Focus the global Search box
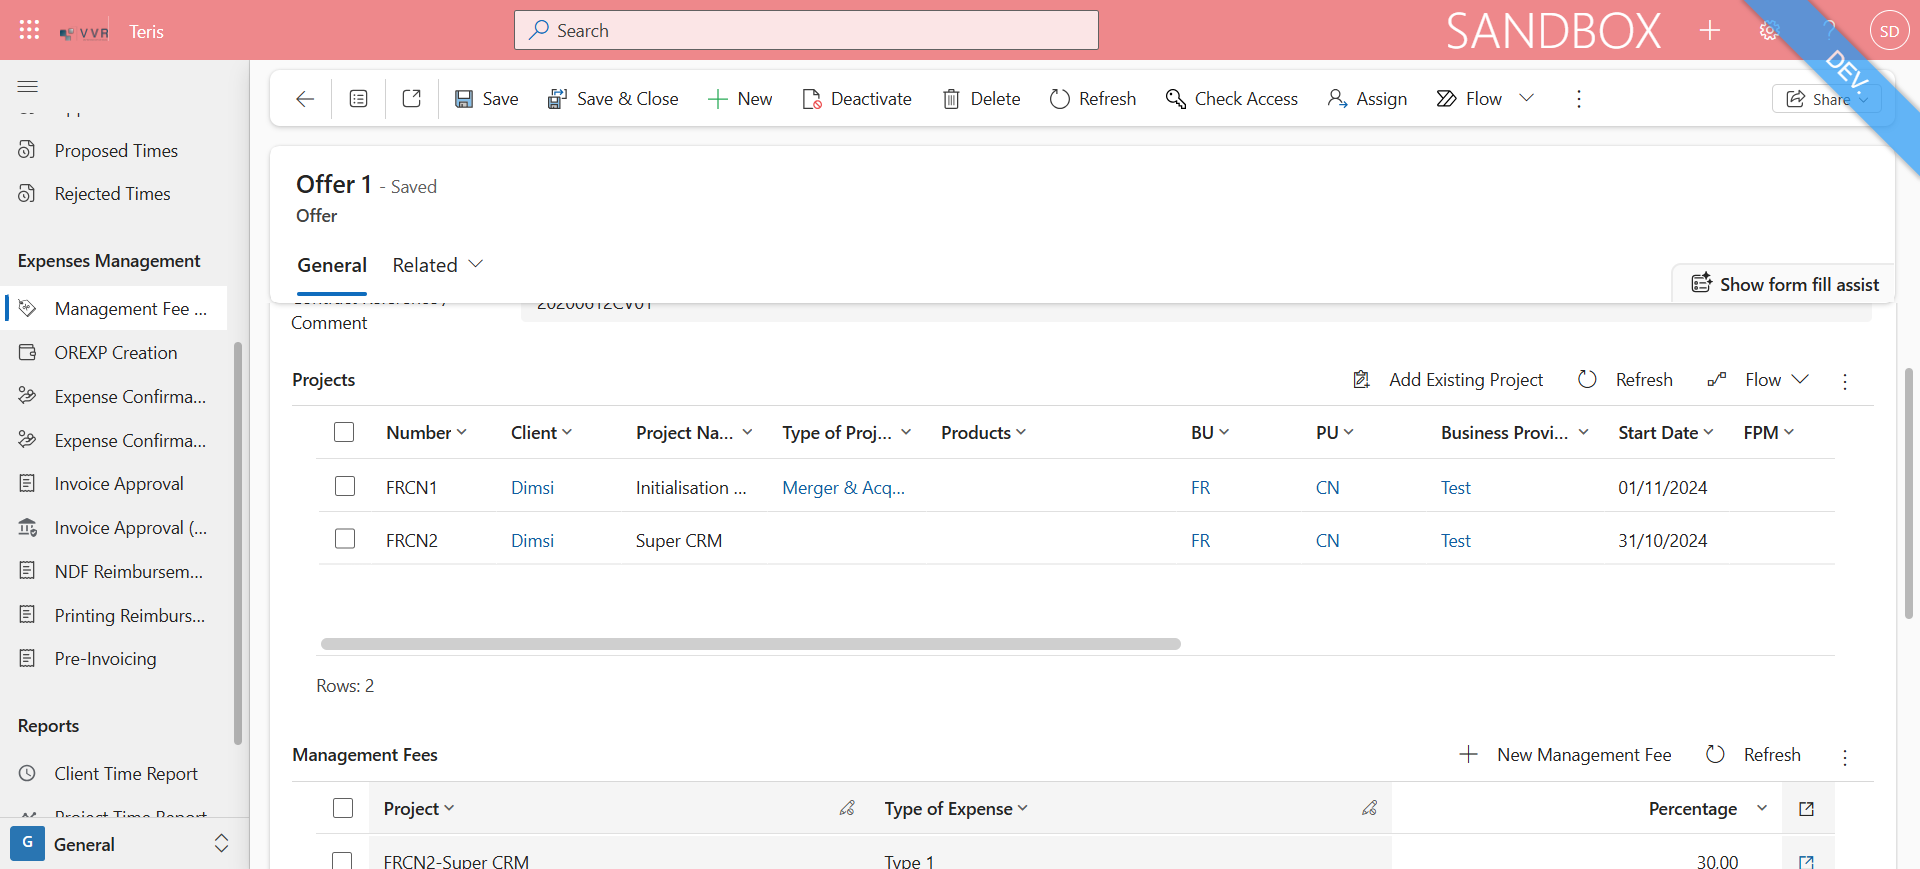The image size is (1920, 869). [x=806, y=30]
